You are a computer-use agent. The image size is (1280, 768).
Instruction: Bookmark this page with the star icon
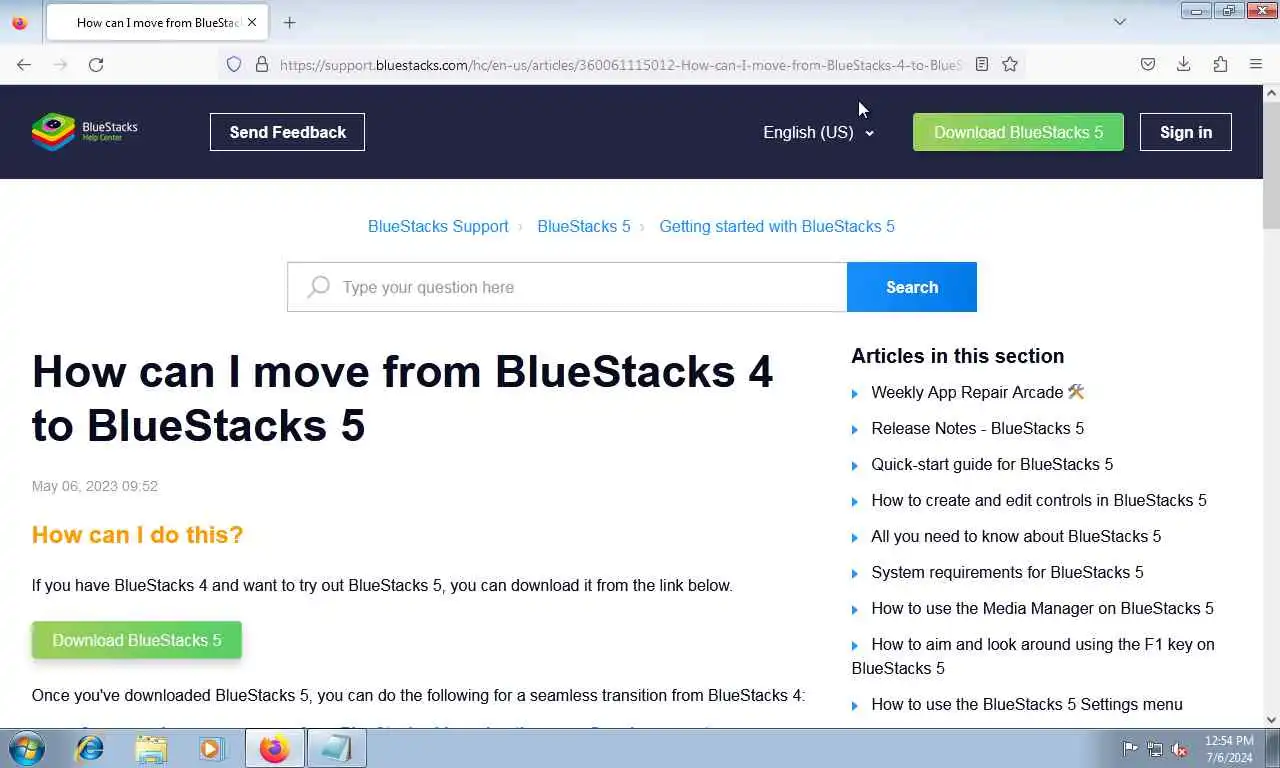(x=1010, y=64)
